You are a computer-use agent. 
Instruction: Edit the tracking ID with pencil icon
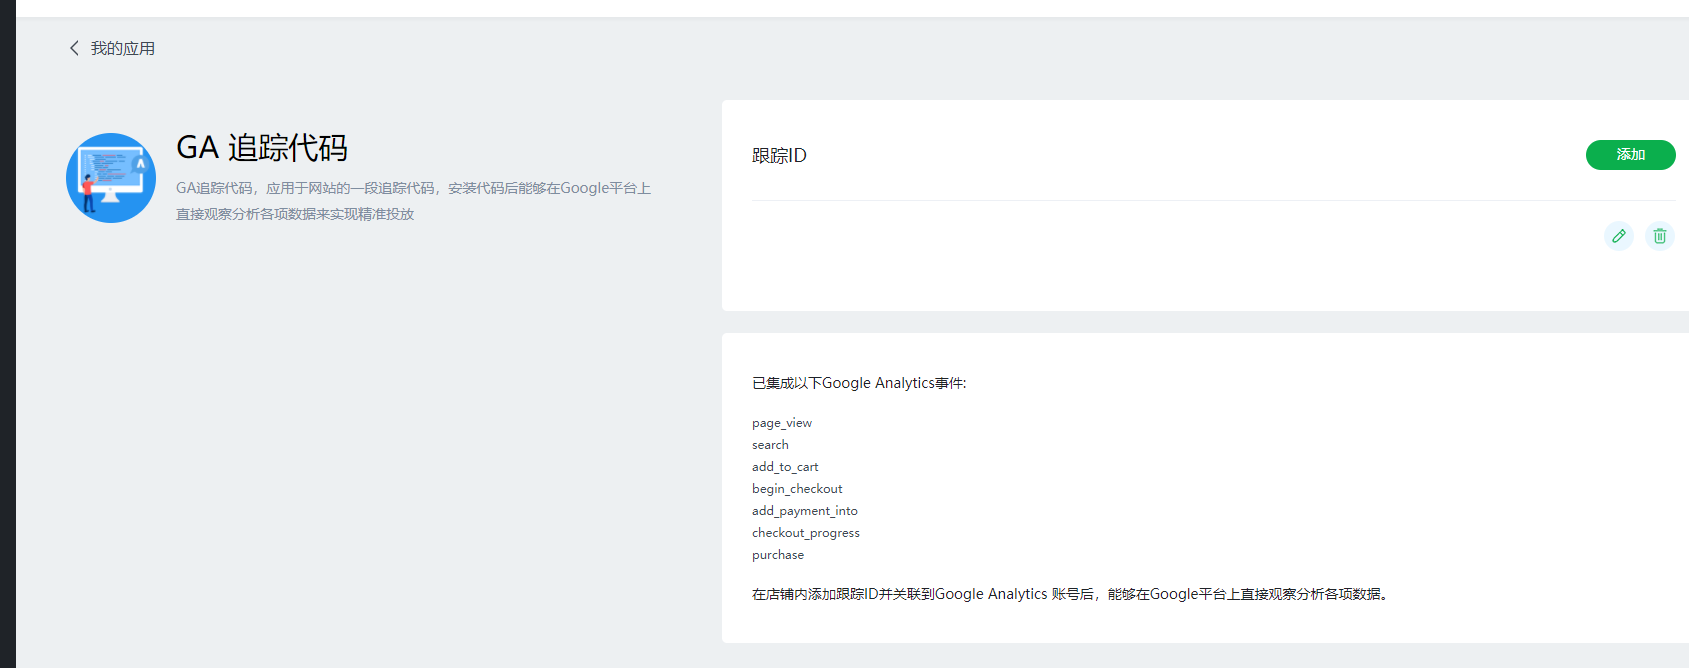pyautogui.click(x=1618, y=236)
